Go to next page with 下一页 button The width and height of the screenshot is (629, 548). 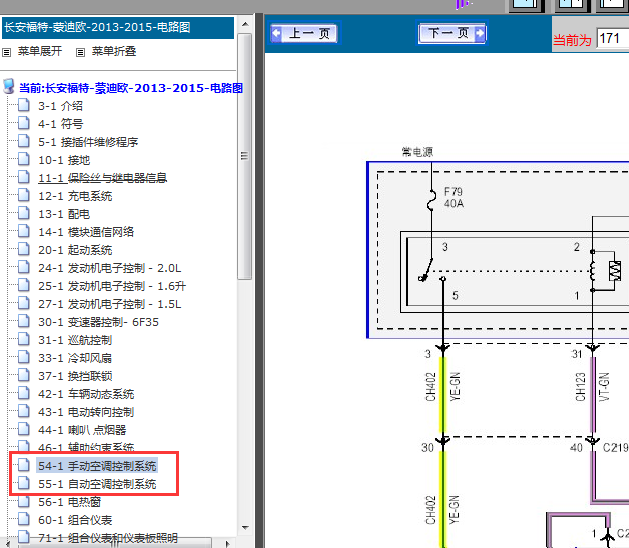pyautogui.click(x=452, y=33)
